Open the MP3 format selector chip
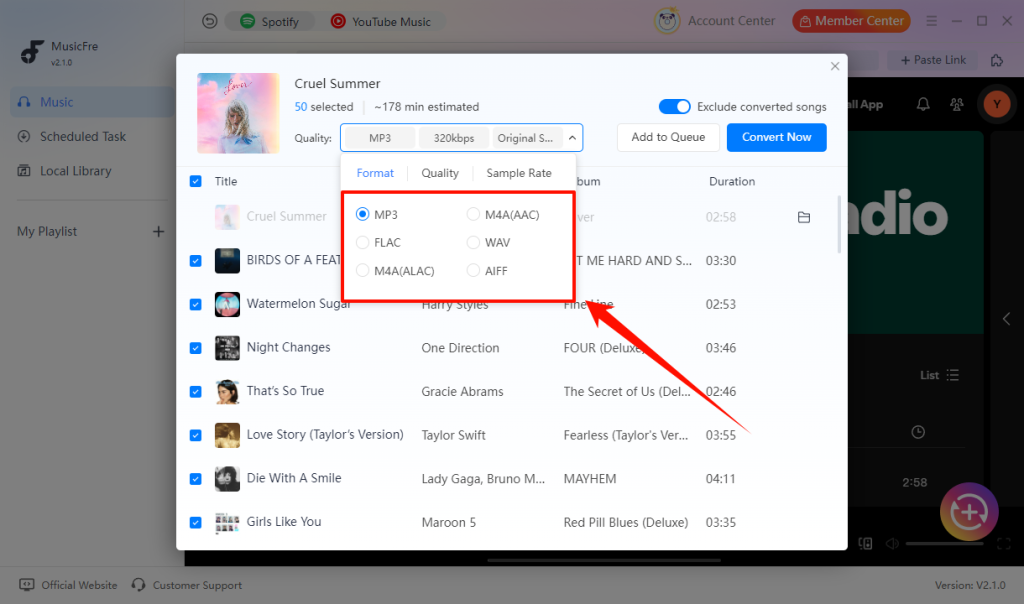 380,138
